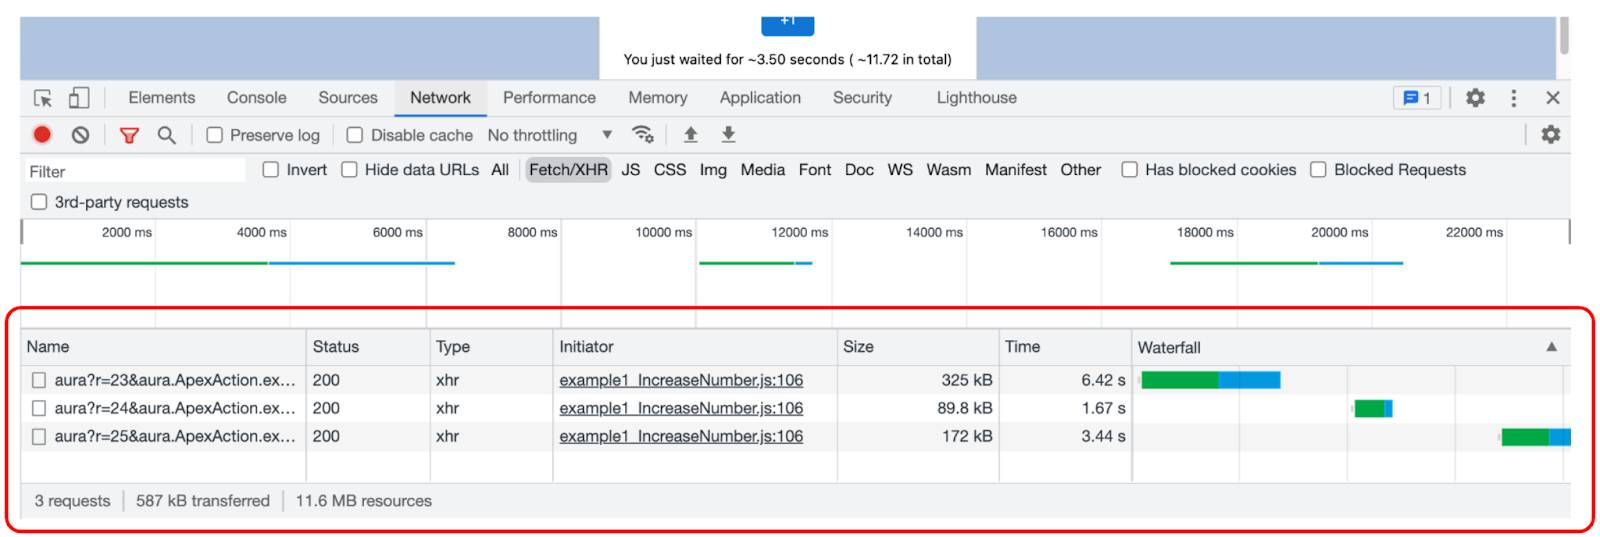The image size is (1600, 537).
Task: Select the 89.8 kB size cell
Action: pyautogui.click(x=965, y=408)
